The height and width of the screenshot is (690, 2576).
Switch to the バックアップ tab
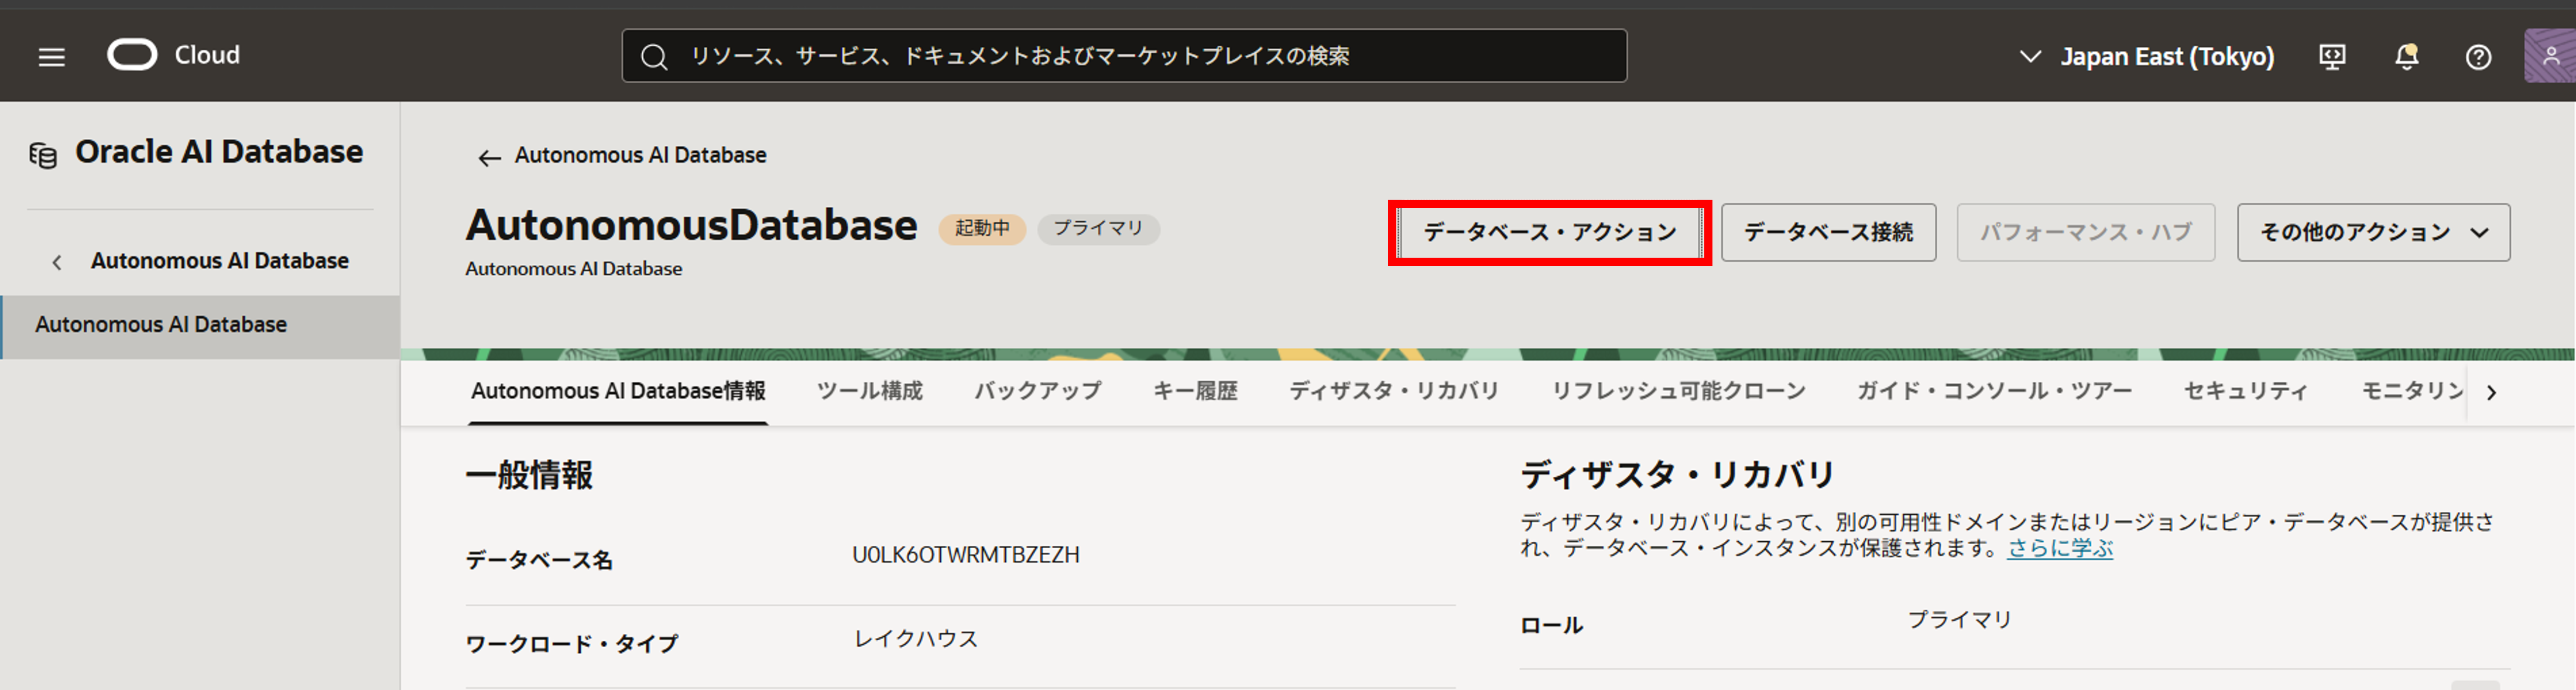tap(1037, 391)
